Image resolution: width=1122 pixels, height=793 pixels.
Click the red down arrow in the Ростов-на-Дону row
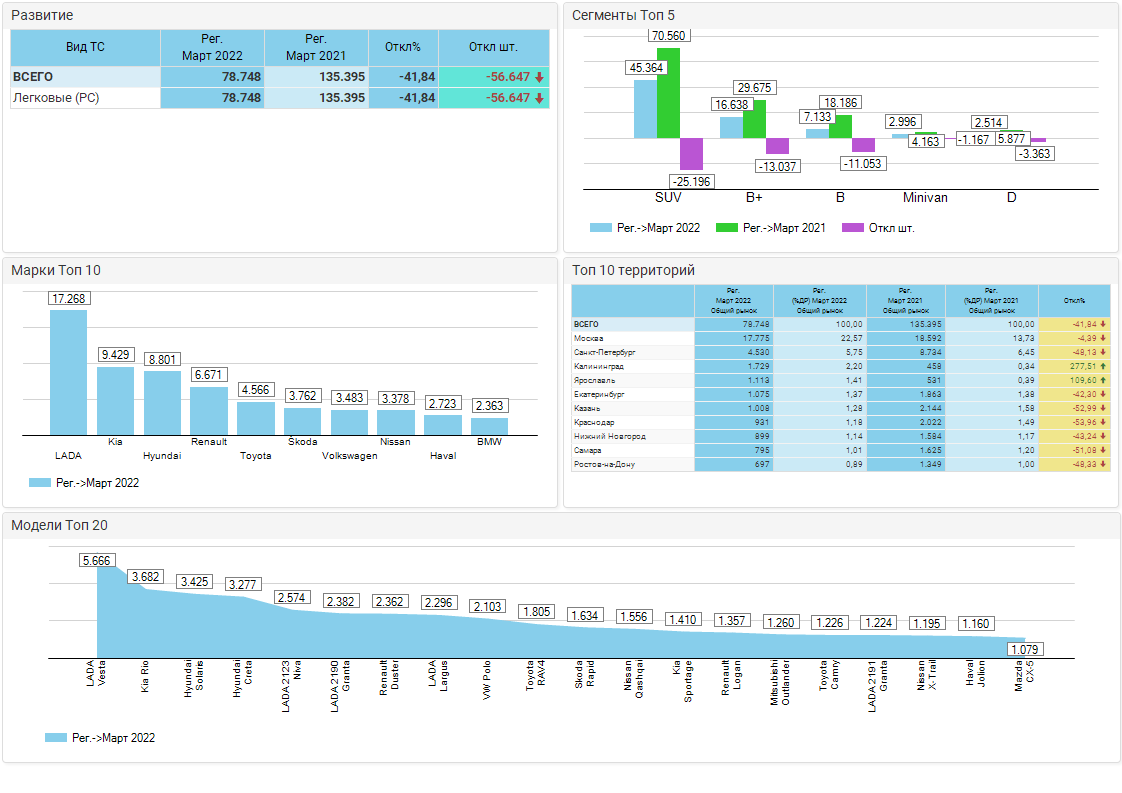pyautogui.click(x=1102, y=465)
